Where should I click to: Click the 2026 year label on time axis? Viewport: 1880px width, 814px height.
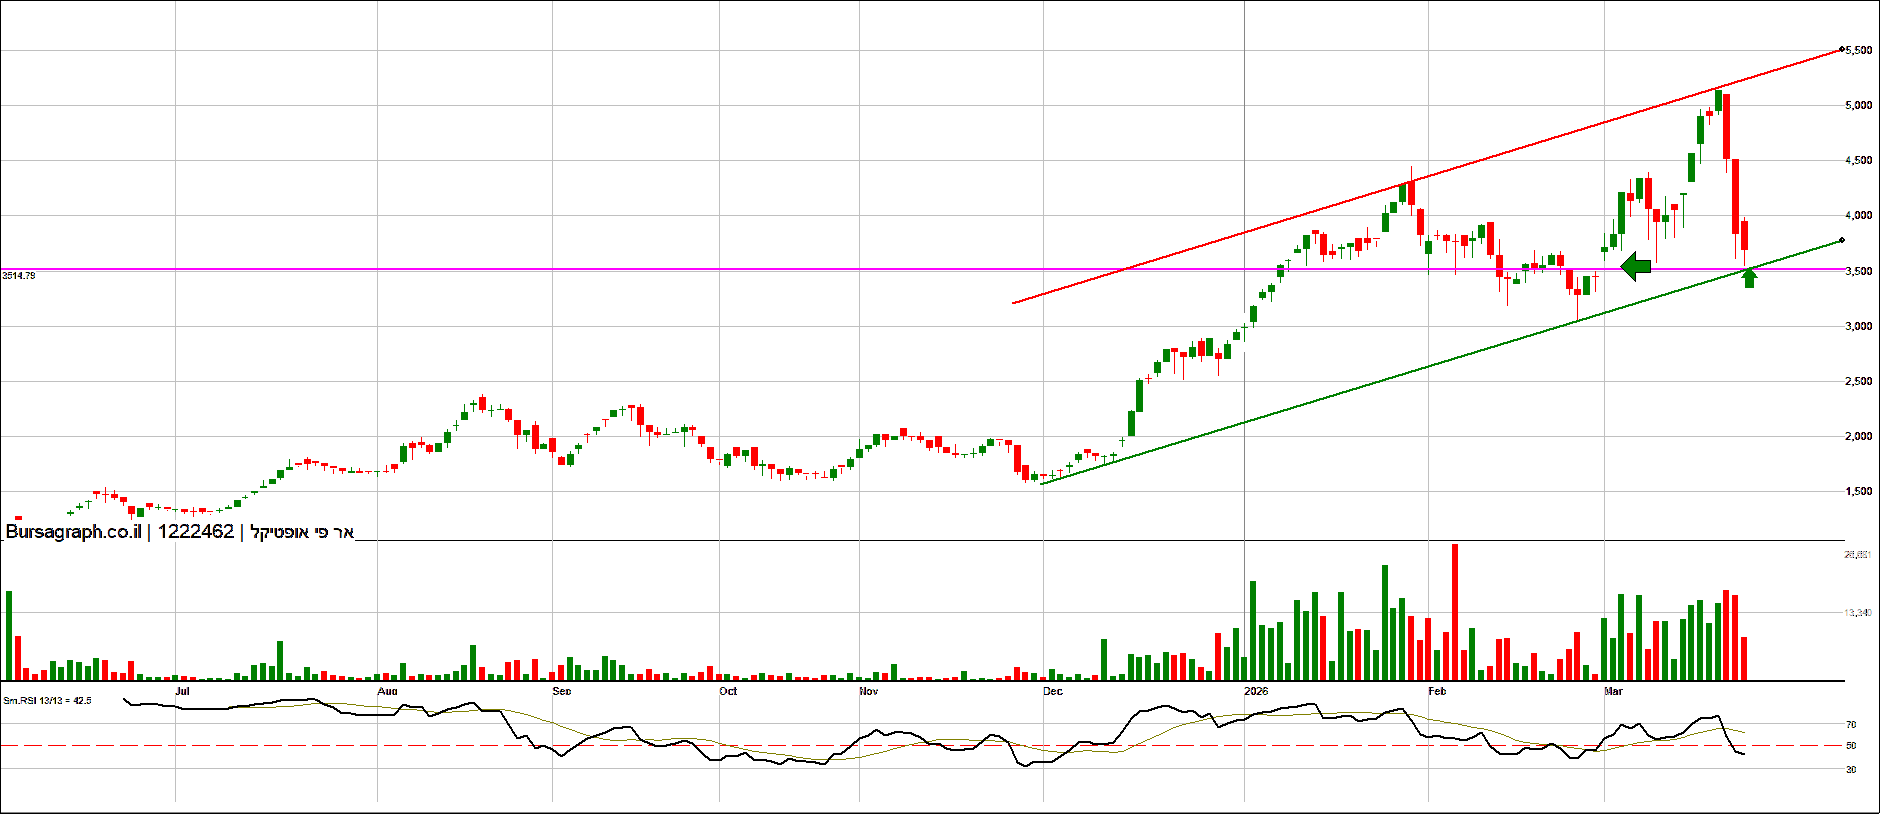1256,691
